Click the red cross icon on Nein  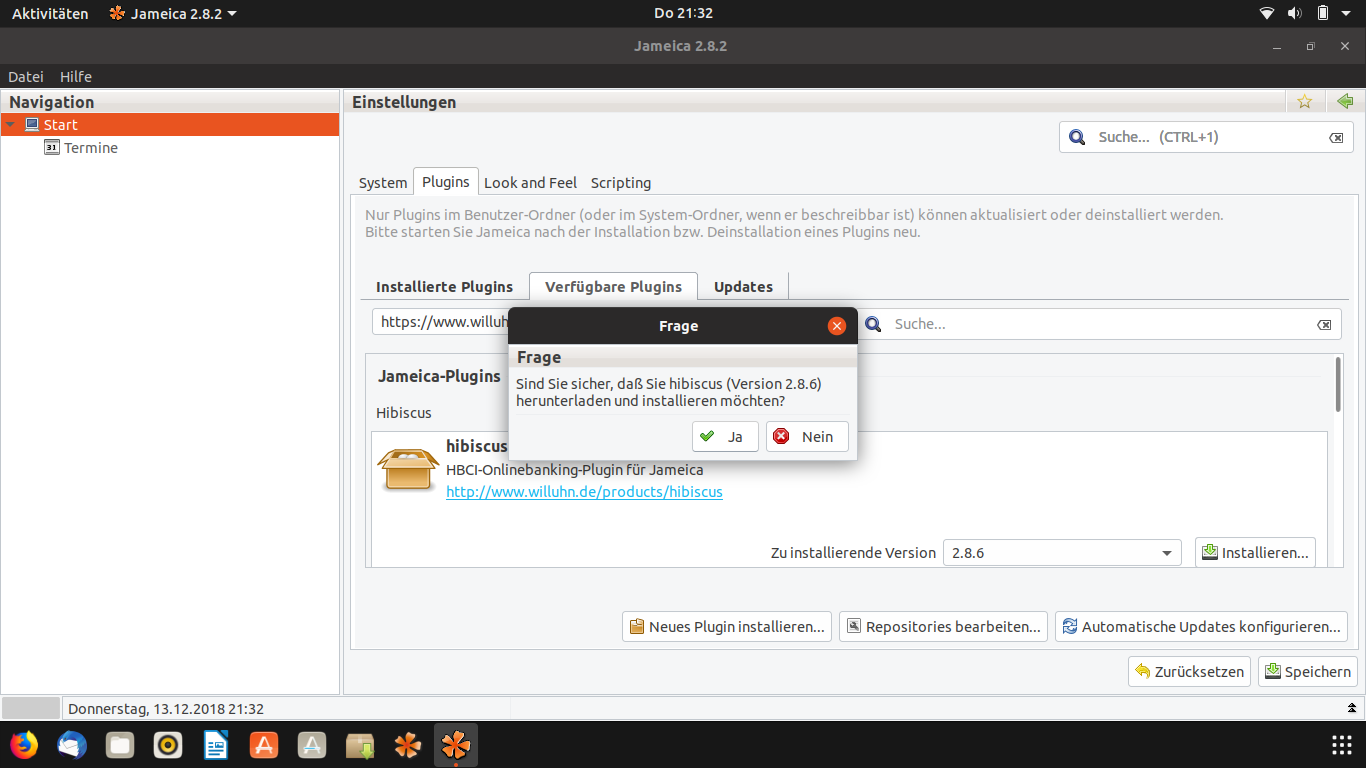781,436
